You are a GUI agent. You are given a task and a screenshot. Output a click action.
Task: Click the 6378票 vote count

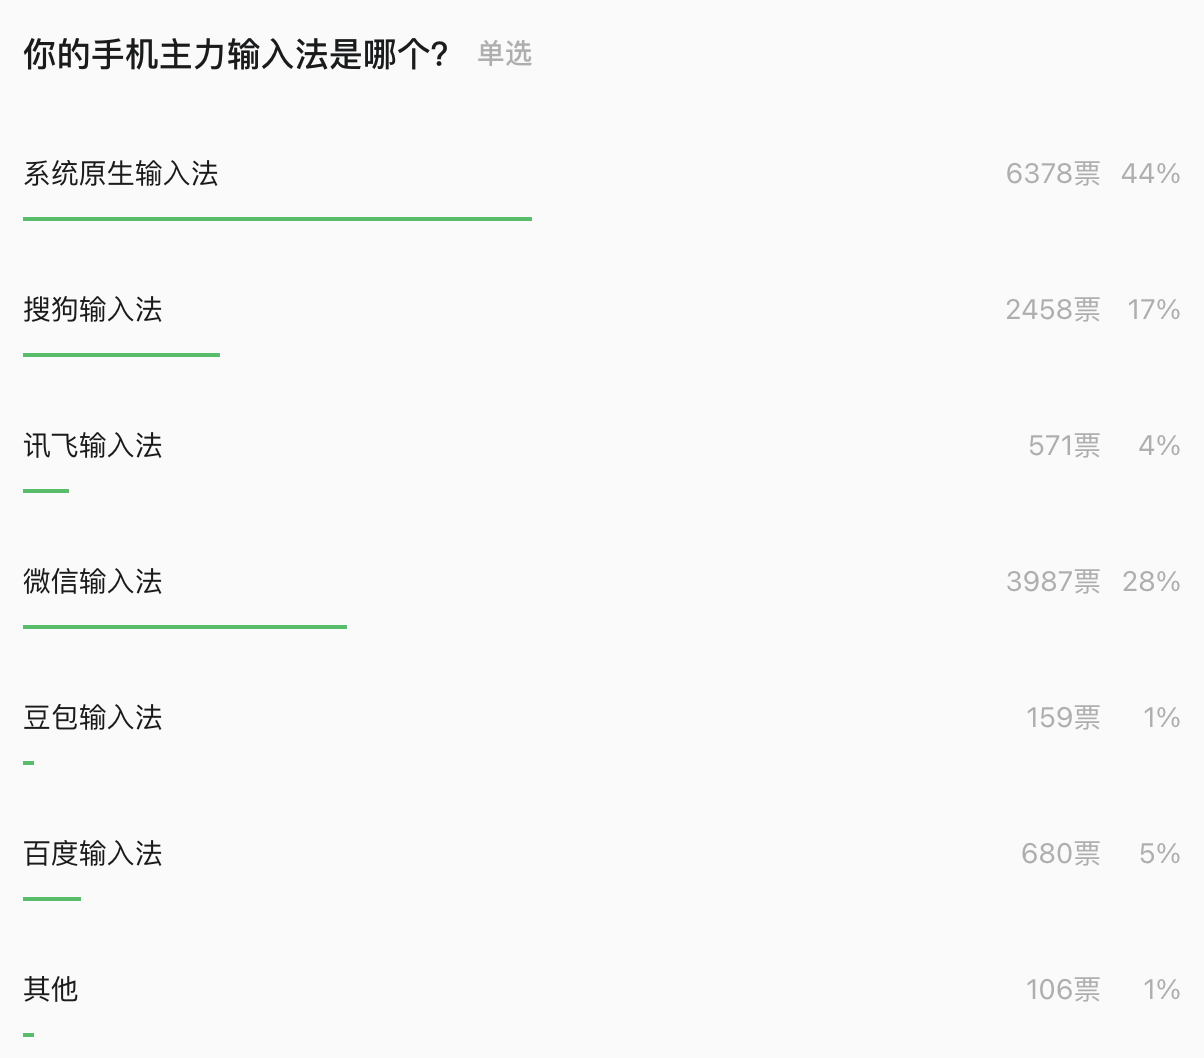(1053, 174)
